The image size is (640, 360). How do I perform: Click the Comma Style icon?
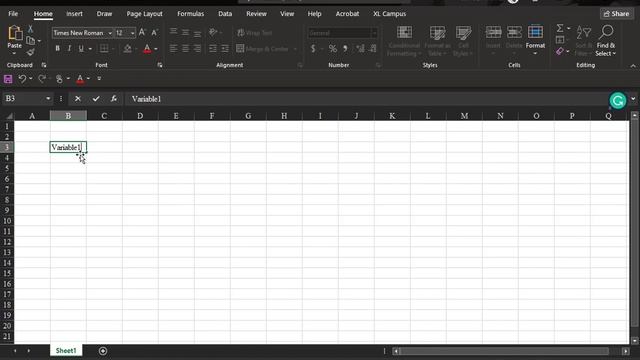pyautogui.click(x=345, y=49)
